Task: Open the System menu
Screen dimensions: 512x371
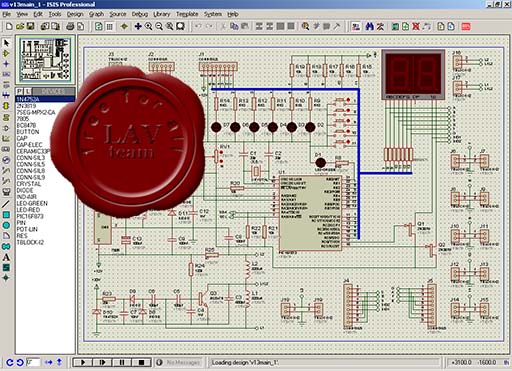Action: tap(213, 14)
